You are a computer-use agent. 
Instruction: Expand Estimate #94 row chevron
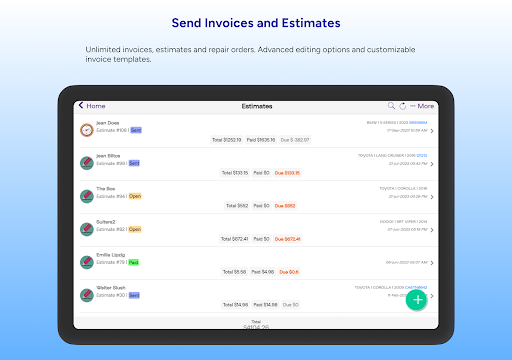click(x=432, y=197)
